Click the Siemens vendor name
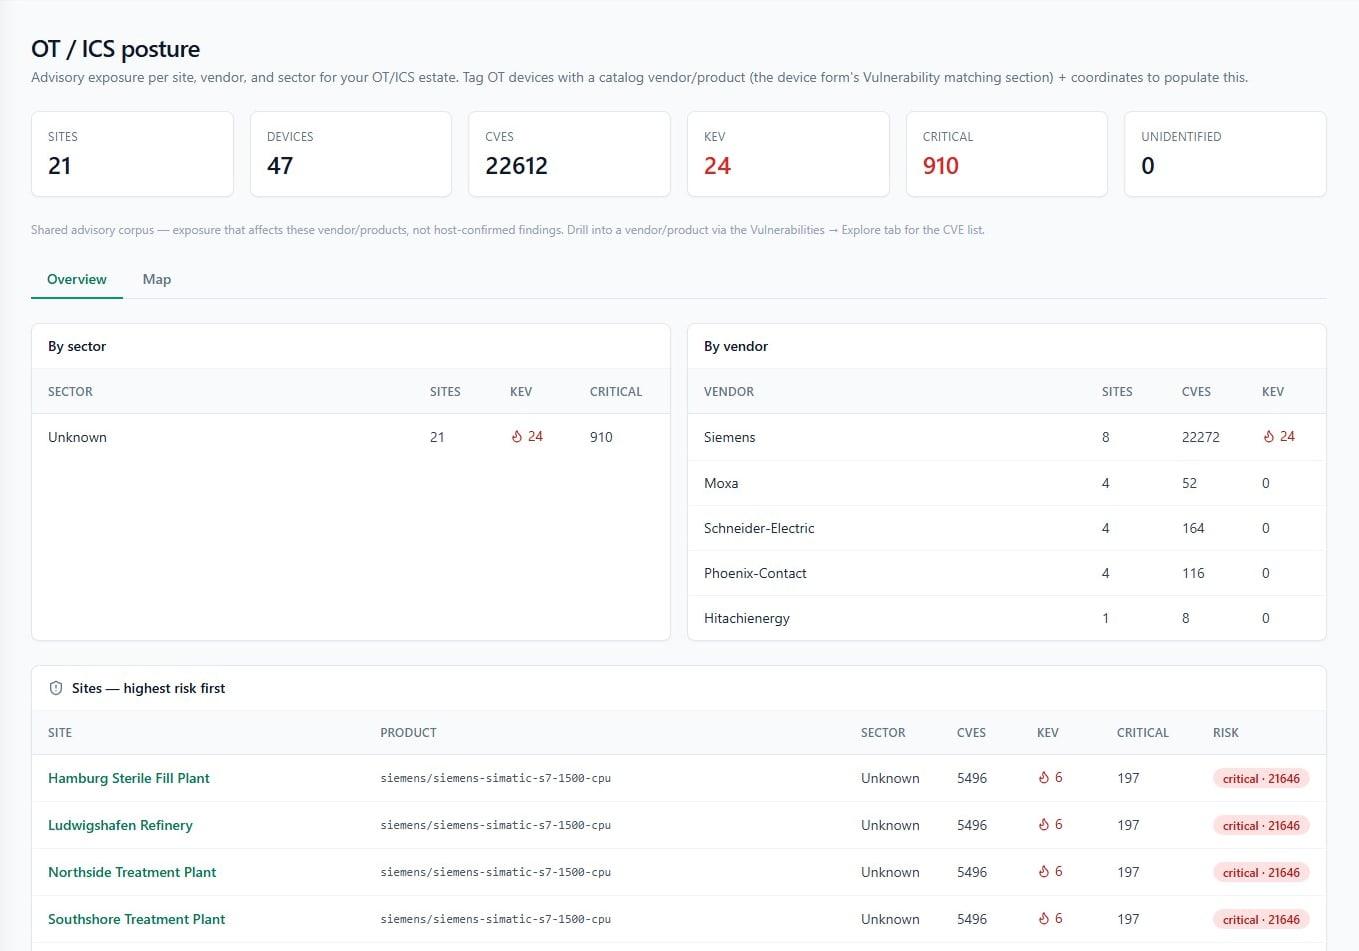Screen dimensions: 1359x951 [730, 437]
